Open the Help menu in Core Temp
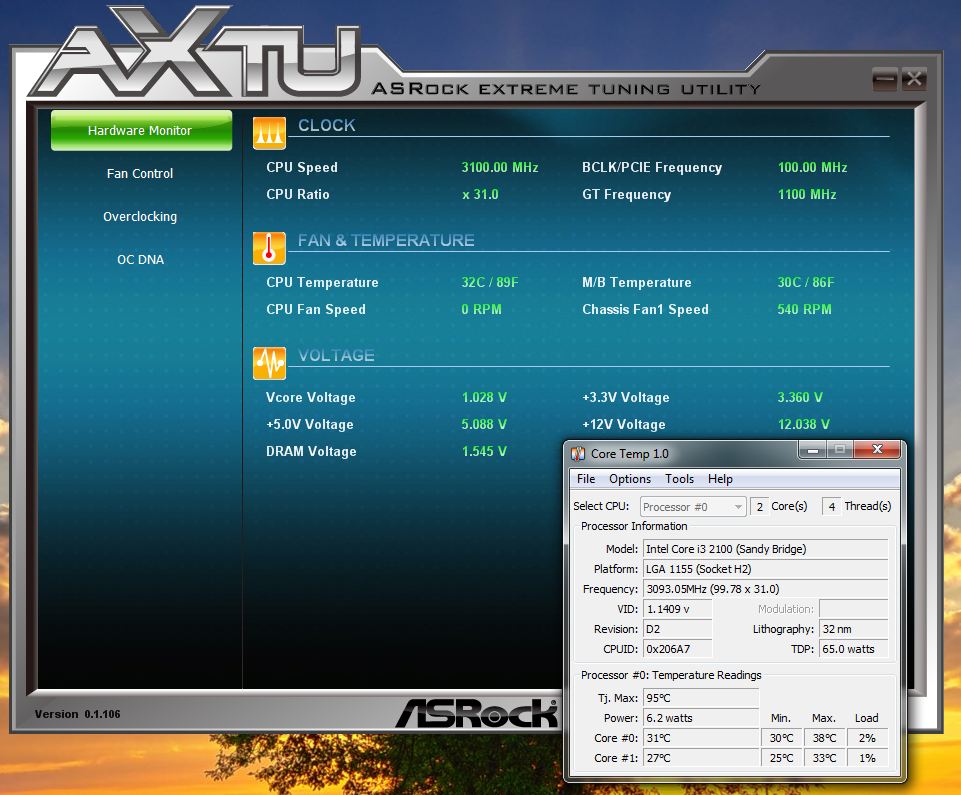 click(720, 479)
